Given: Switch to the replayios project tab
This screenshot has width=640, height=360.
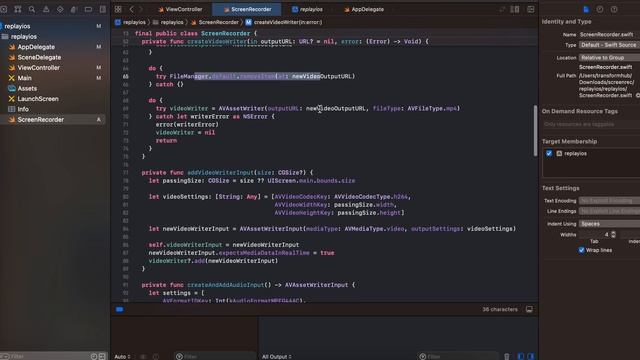Looking at the screenshot, I should coord(307,9).
